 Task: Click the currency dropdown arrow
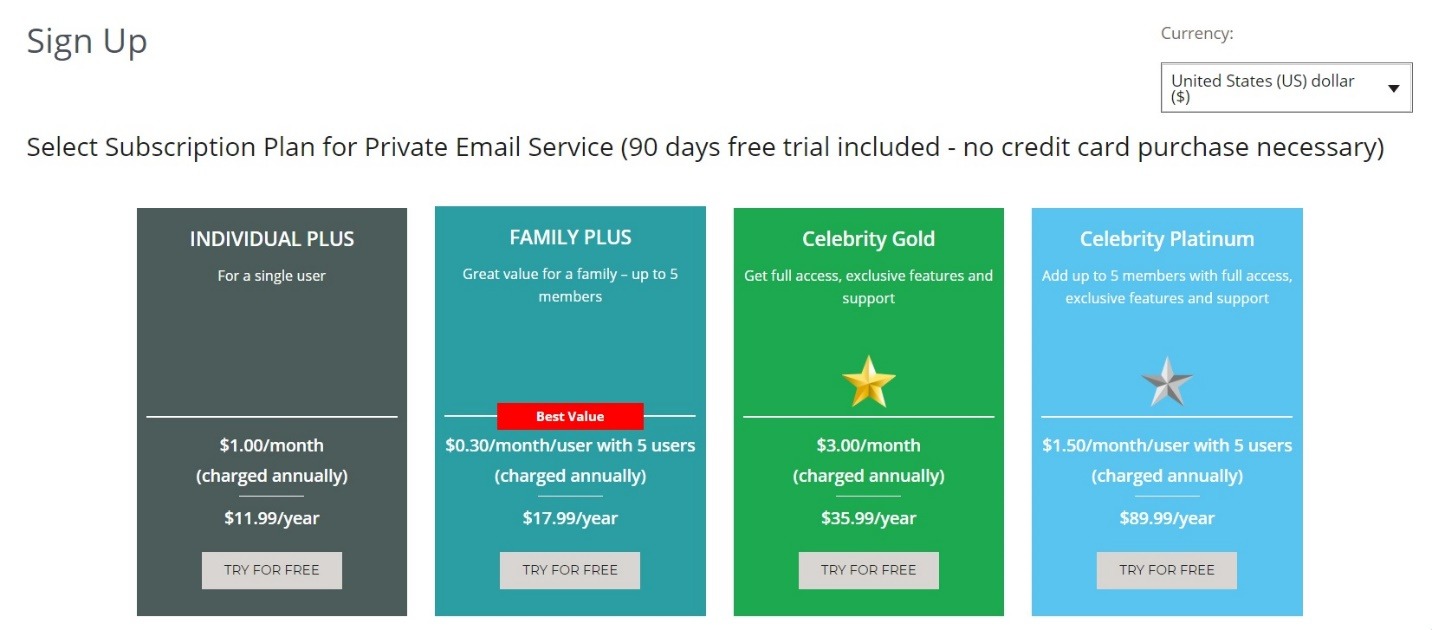coord(1394,89)
